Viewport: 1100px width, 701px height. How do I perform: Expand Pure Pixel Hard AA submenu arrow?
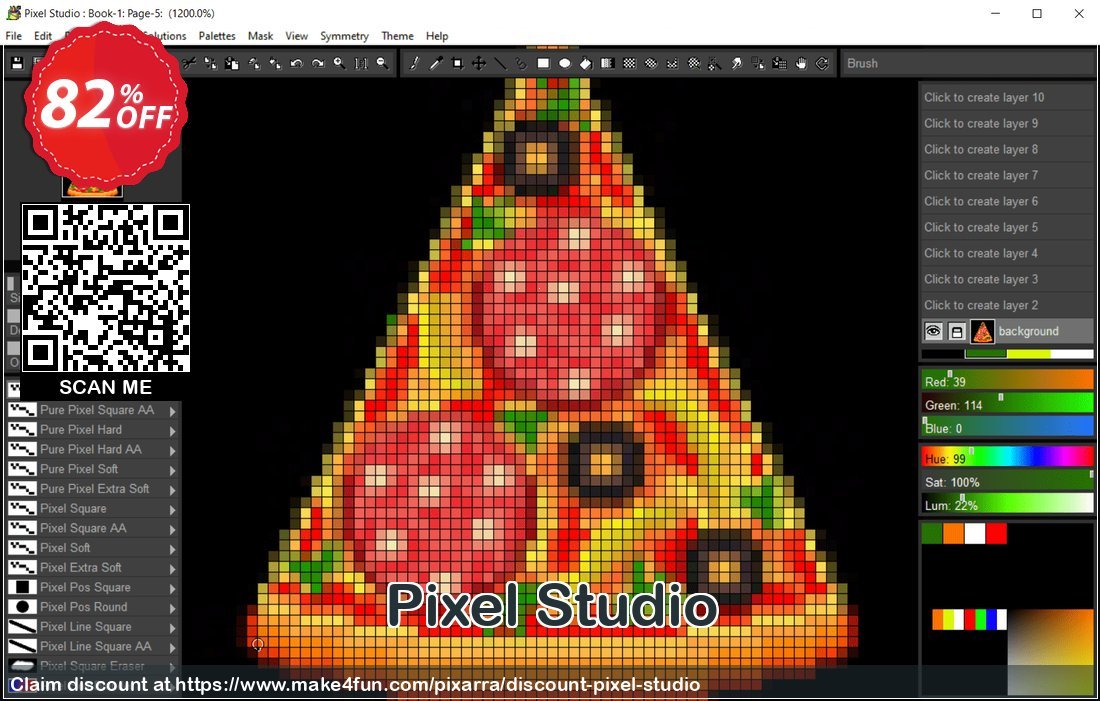coord(173,450)
